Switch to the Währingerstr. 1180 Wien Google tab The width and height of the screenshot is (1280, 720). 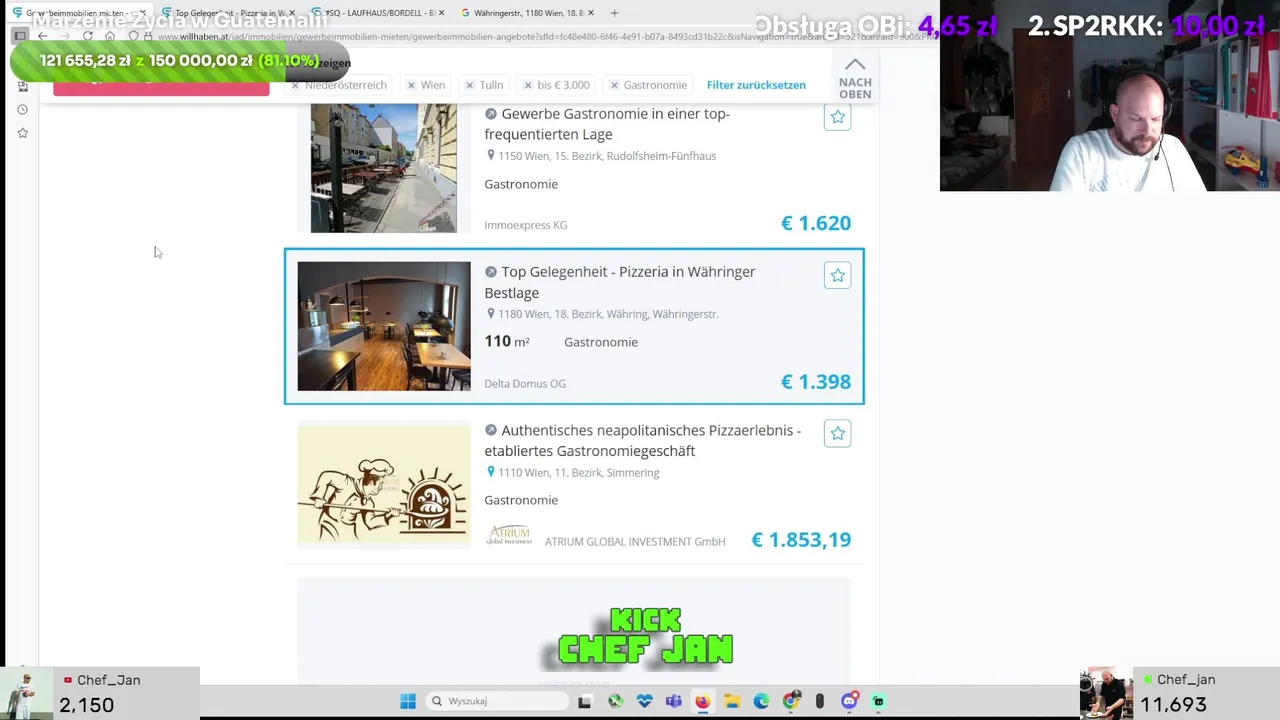(526, 13)
